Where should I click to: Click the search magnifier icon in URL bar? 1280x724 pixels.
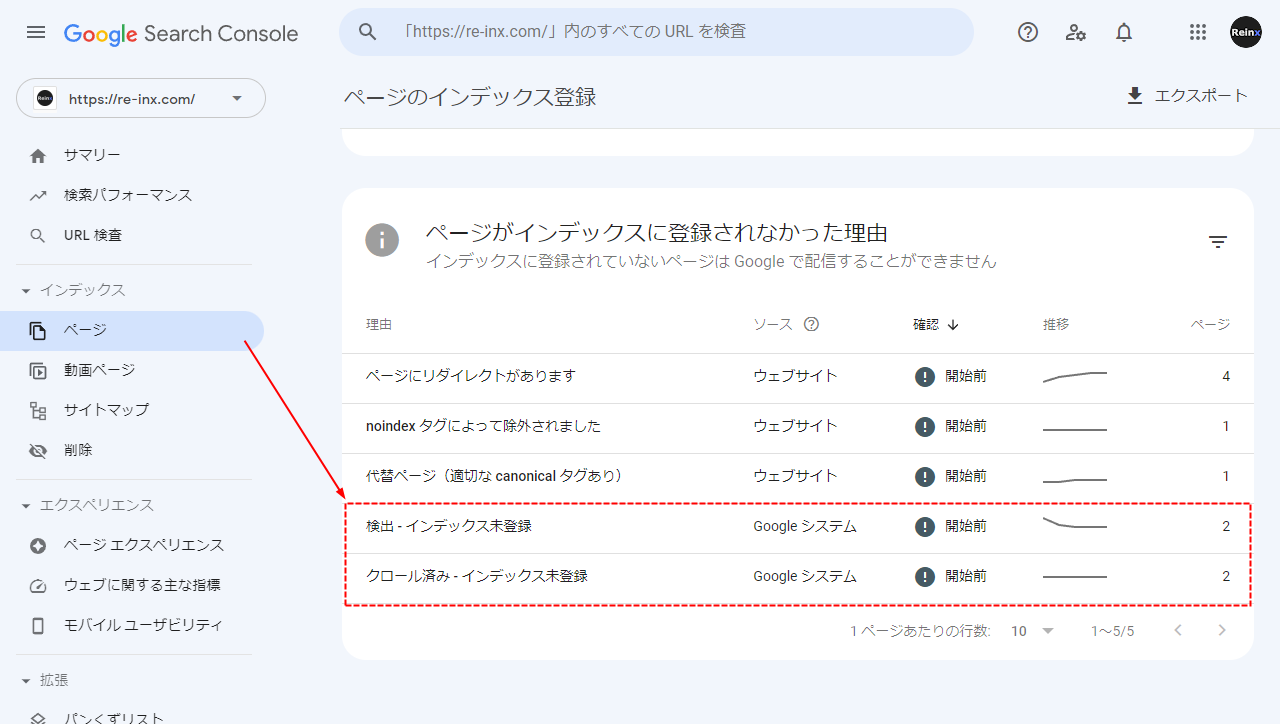pos(368,32)
